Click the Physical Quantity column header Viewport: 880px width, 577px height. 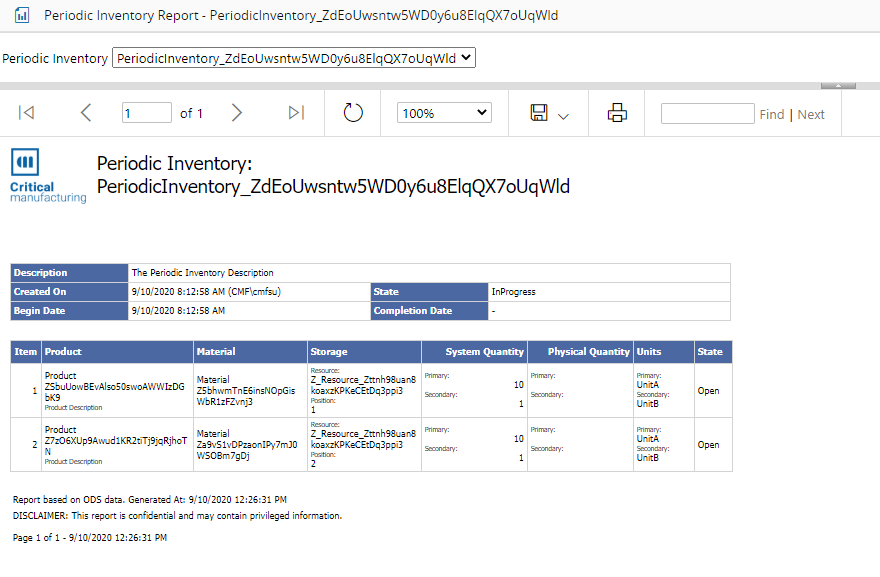coord(588,352)
